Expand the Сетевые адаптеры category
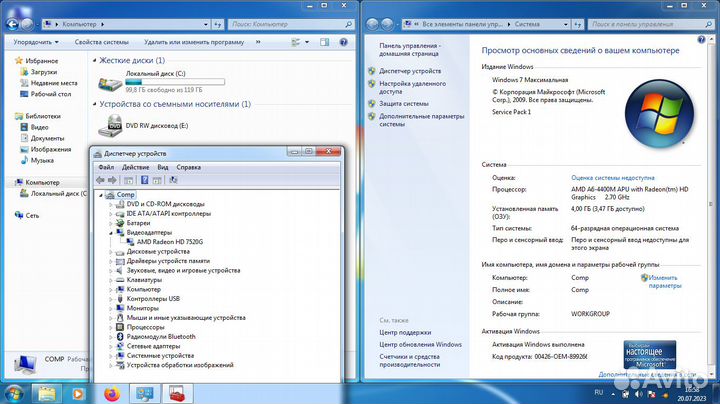 (109, 346)
